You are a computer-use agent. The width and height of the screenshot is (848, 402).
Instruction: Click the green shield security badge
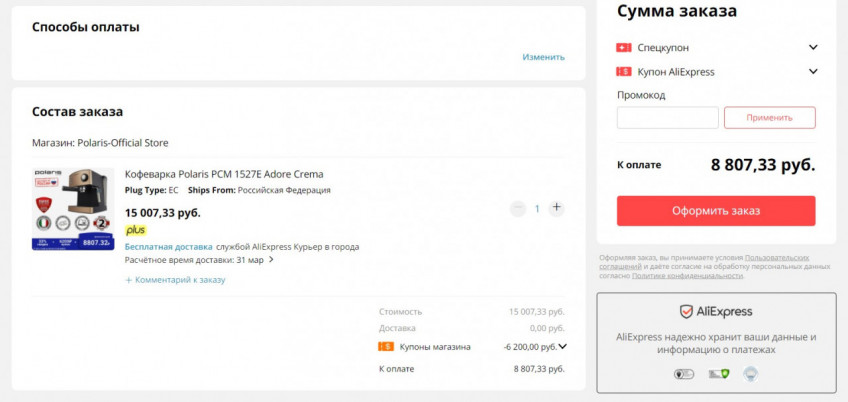(x=718, y=374)
